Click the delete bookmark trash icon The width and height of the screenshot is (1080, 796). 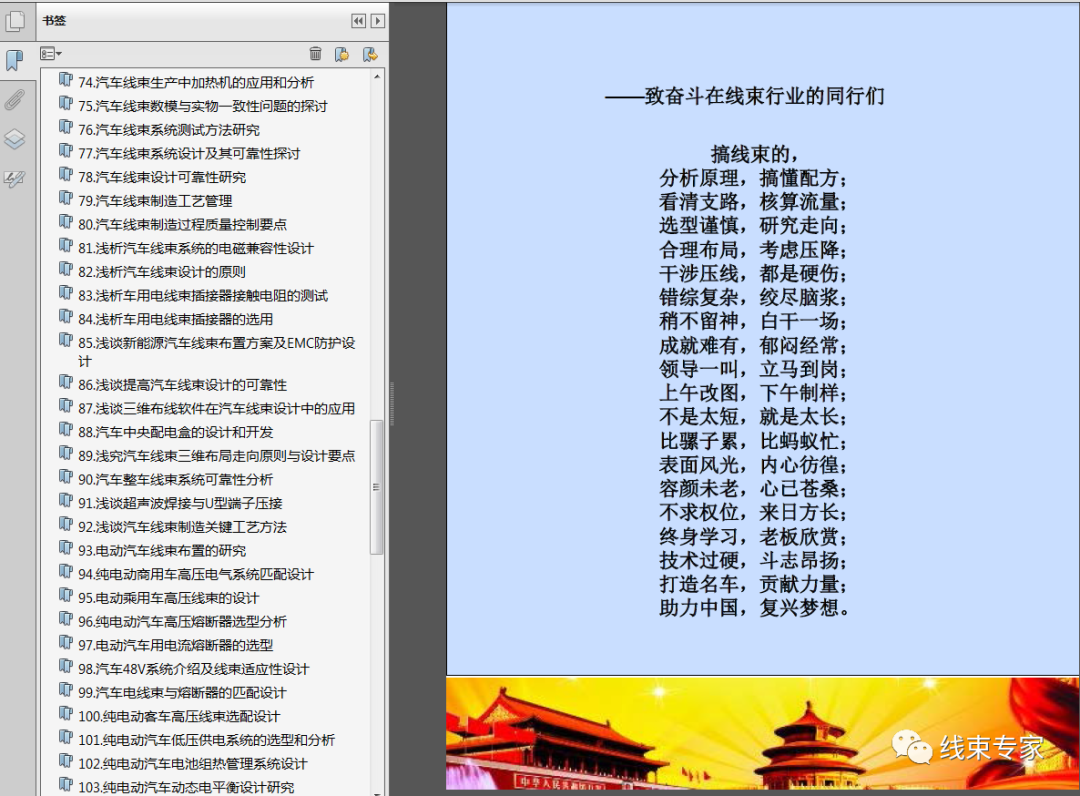pos(315,54)
